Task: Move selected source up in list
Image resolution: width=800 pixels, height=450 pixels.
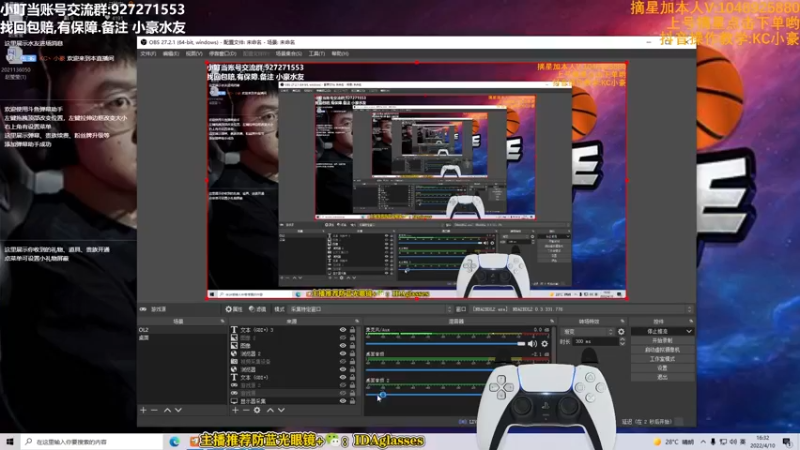Action: [x=270, y=410]
